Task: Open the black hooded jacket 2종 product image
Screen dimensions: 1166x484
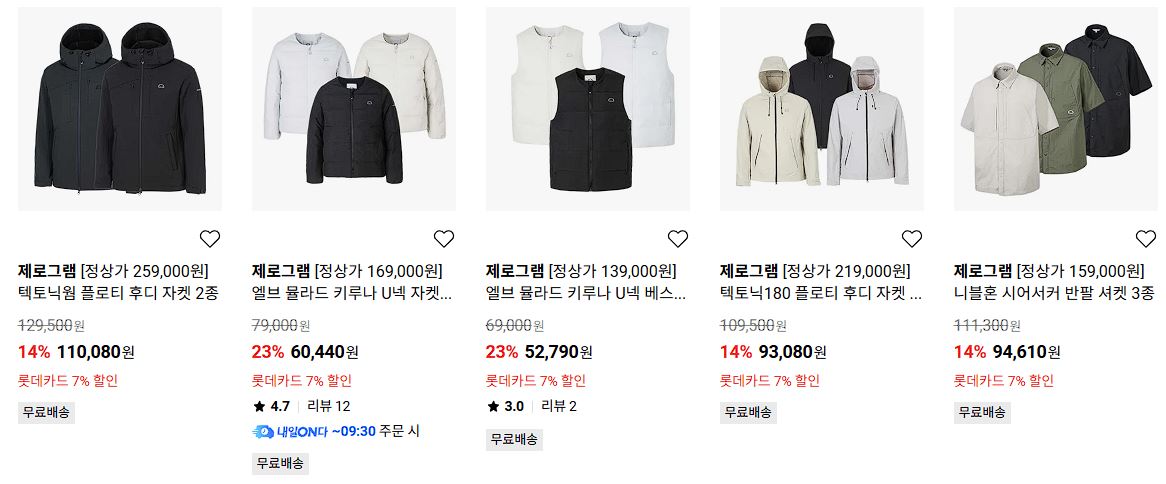Action: (120, 109)
